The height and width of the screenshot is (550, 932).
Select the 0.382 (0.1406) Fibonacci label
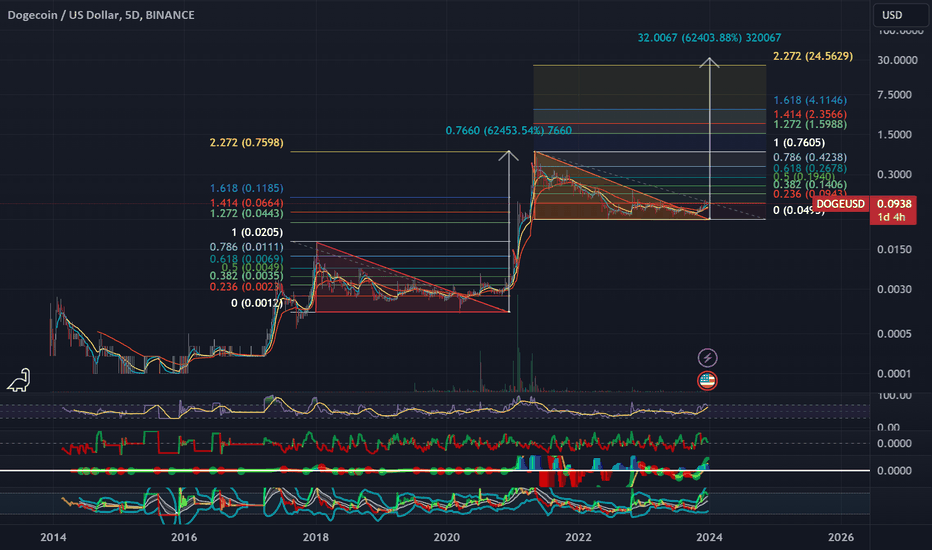810,185
